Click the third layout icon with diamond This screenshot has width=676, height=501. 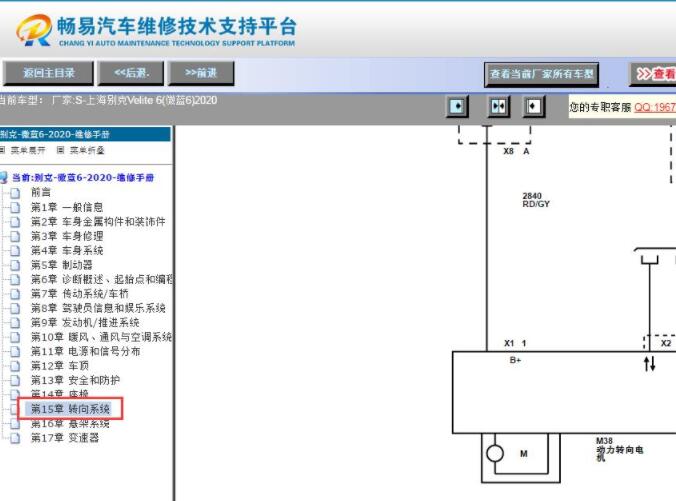[x=534, y=106]
